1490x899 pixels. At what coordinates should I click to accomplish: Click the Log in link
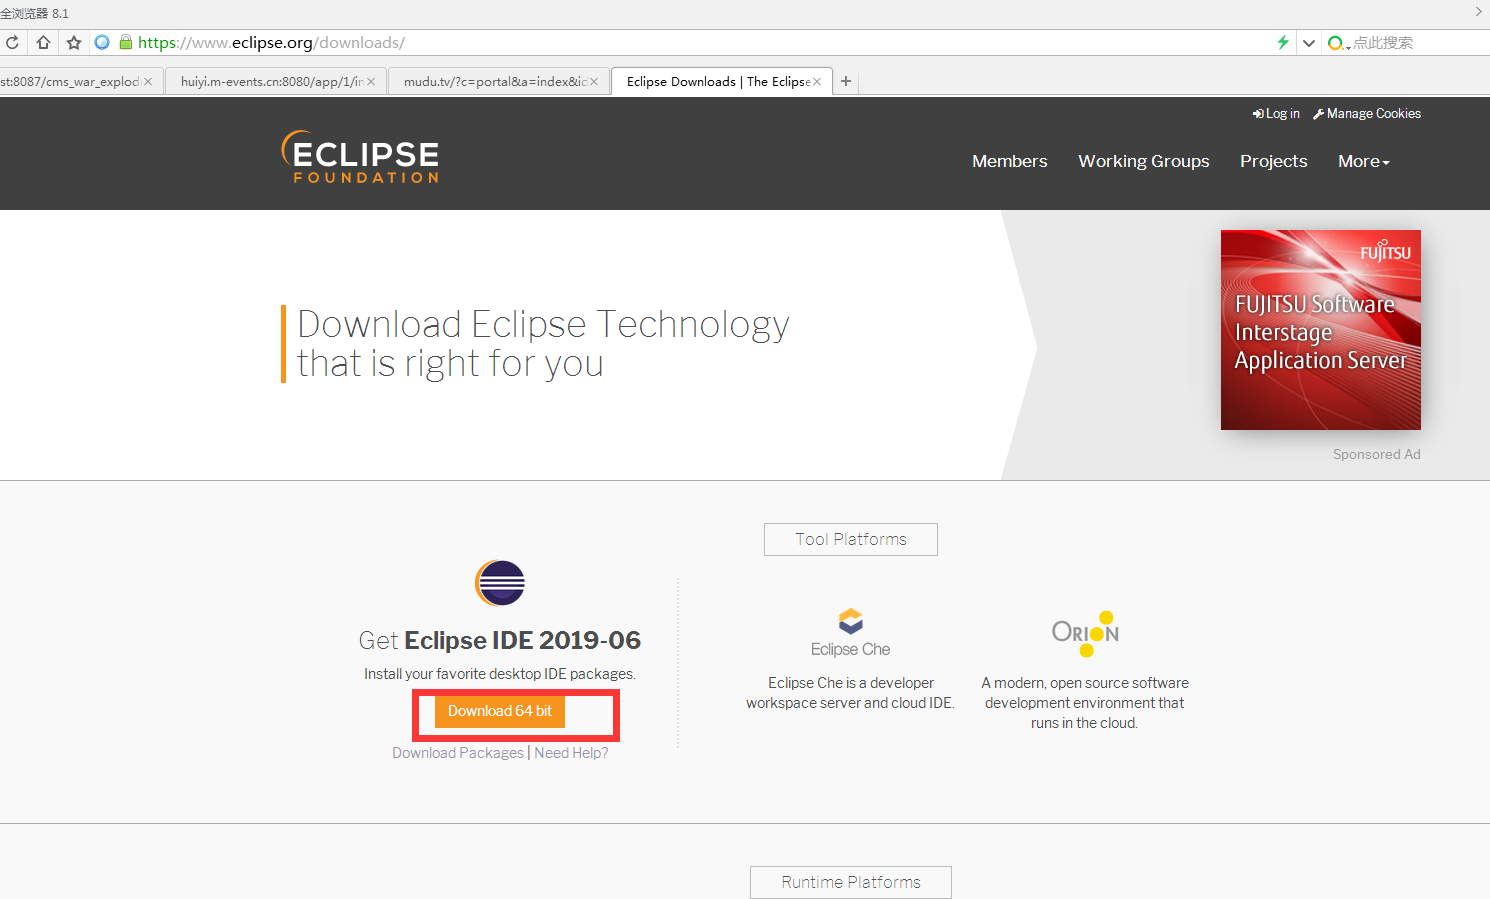click(x=1276, y=114)
